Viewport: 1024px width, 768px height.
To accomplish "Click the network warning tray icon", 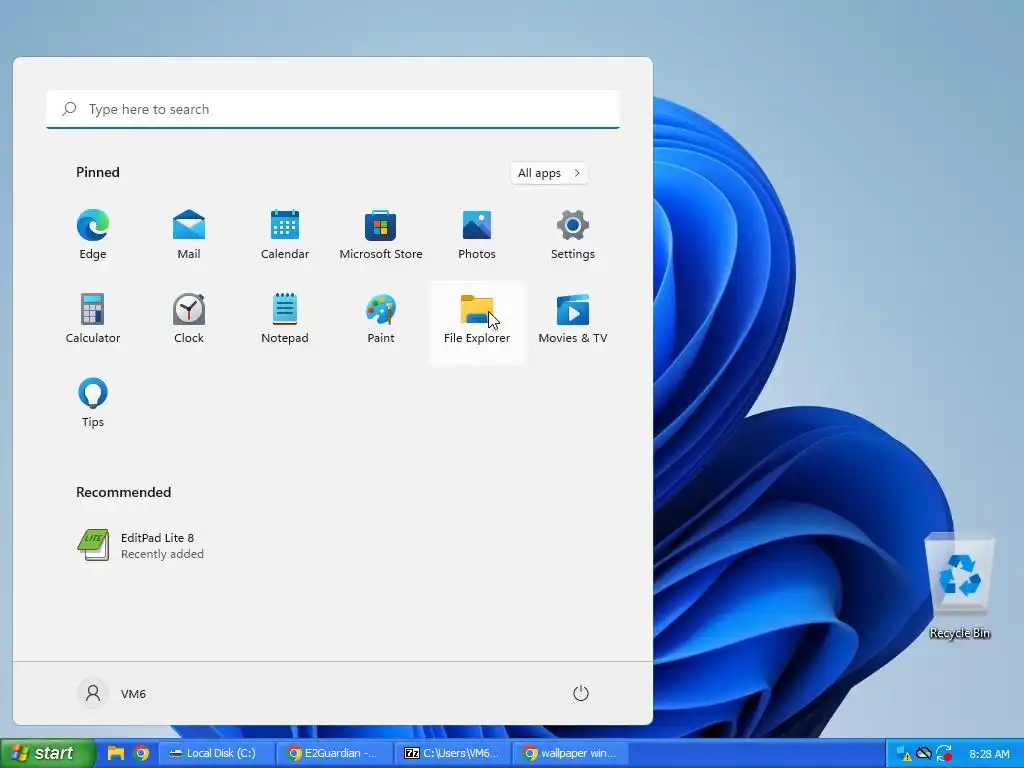I will (903, 754).
